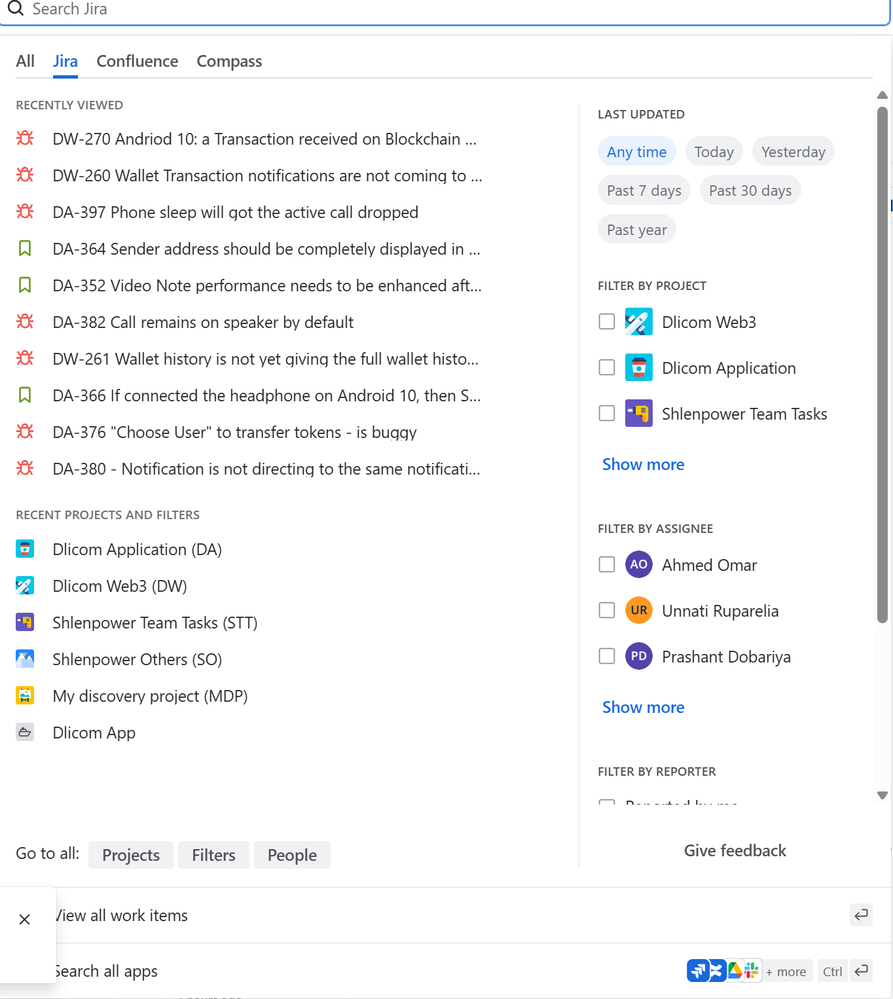Screen dimensions: 893x999
Task: Click Dlicom Application (DA) project icon in recent list
Action: [x=25, y=549]
